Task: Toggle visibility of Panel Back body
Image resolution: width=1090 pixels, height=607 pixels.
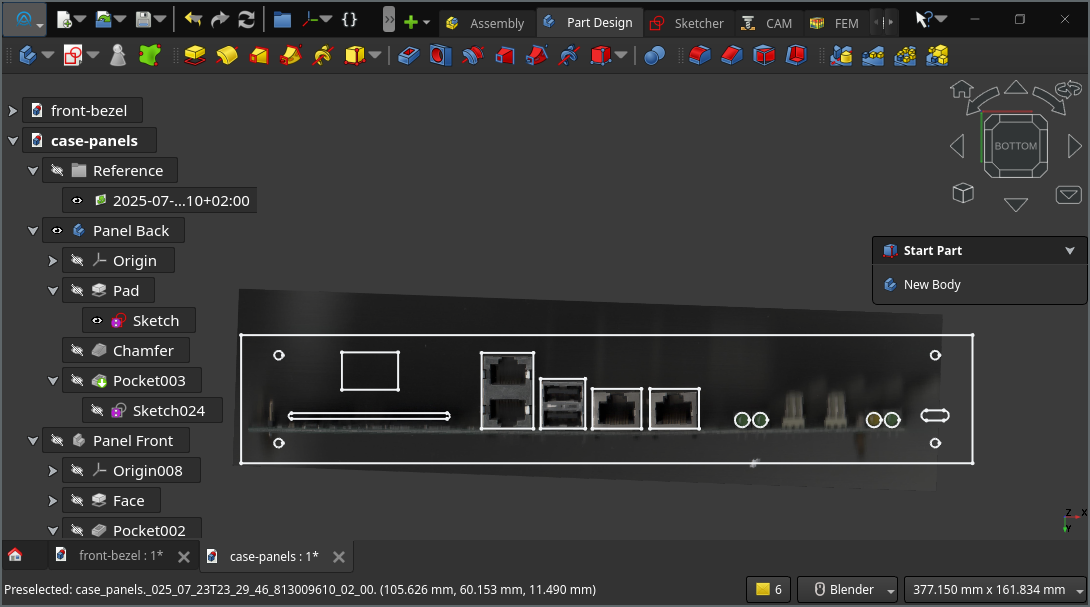Action: (57, 231)
